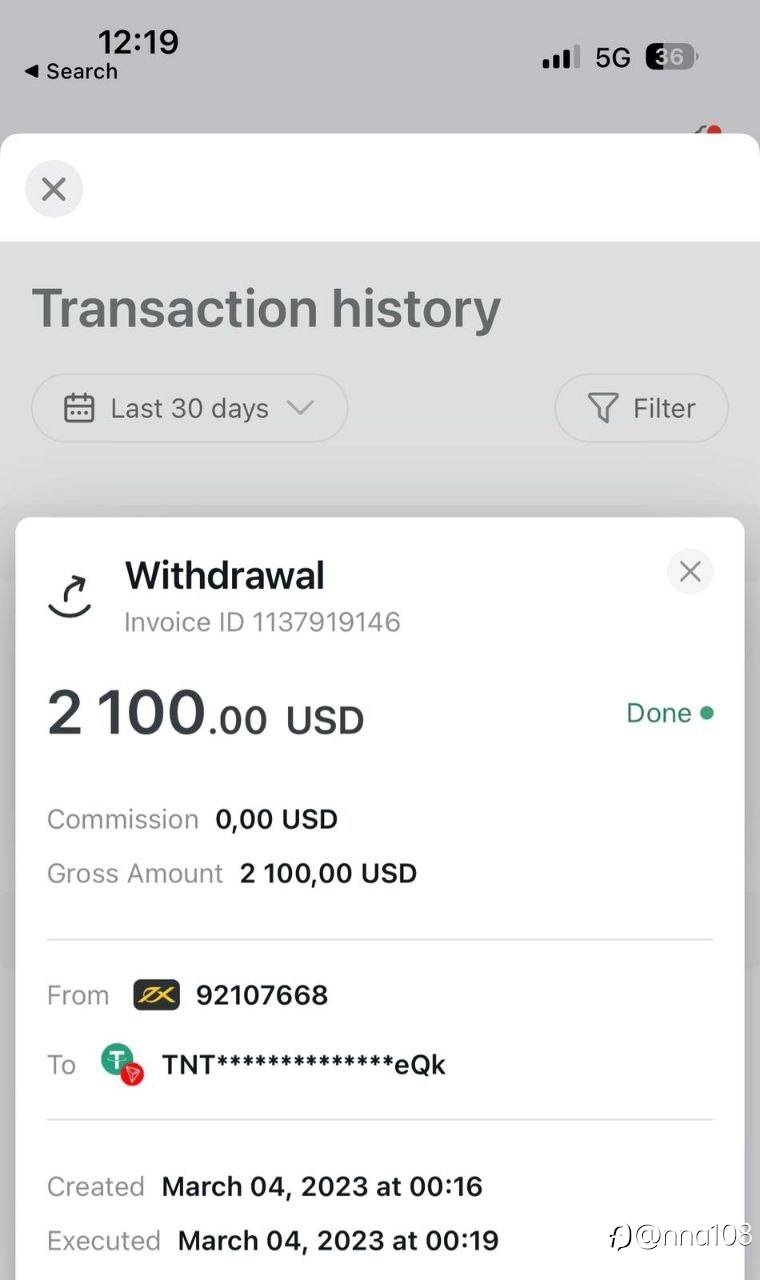Tap the cellular signal bars icon
This screenshot has height=1280, width=760.
tap(561, 58)
